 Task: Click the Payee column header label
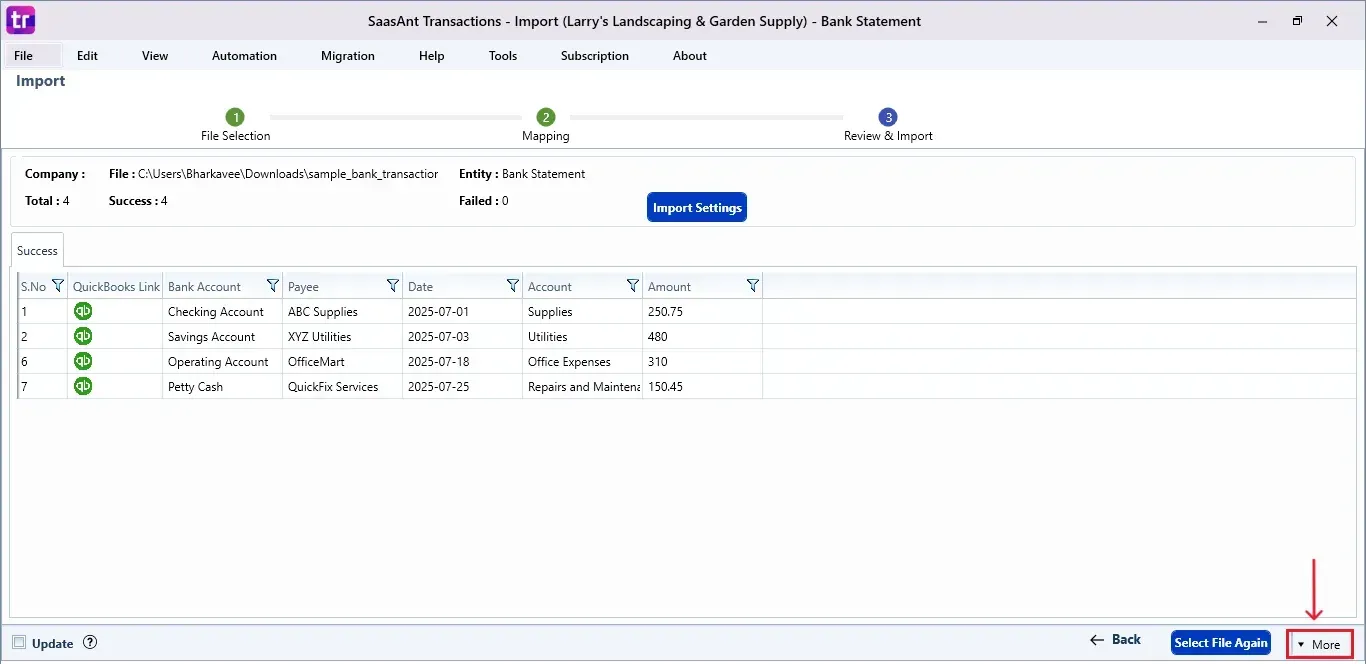303,287
